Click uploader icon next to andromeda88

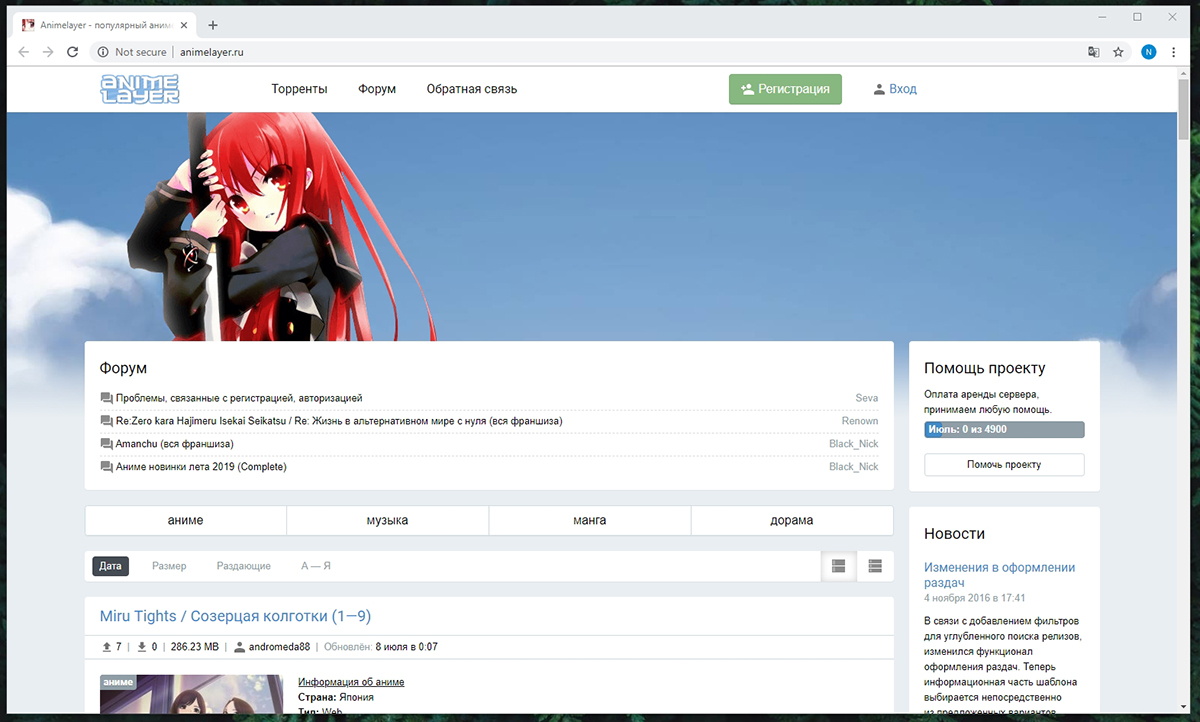click(240, 647)
